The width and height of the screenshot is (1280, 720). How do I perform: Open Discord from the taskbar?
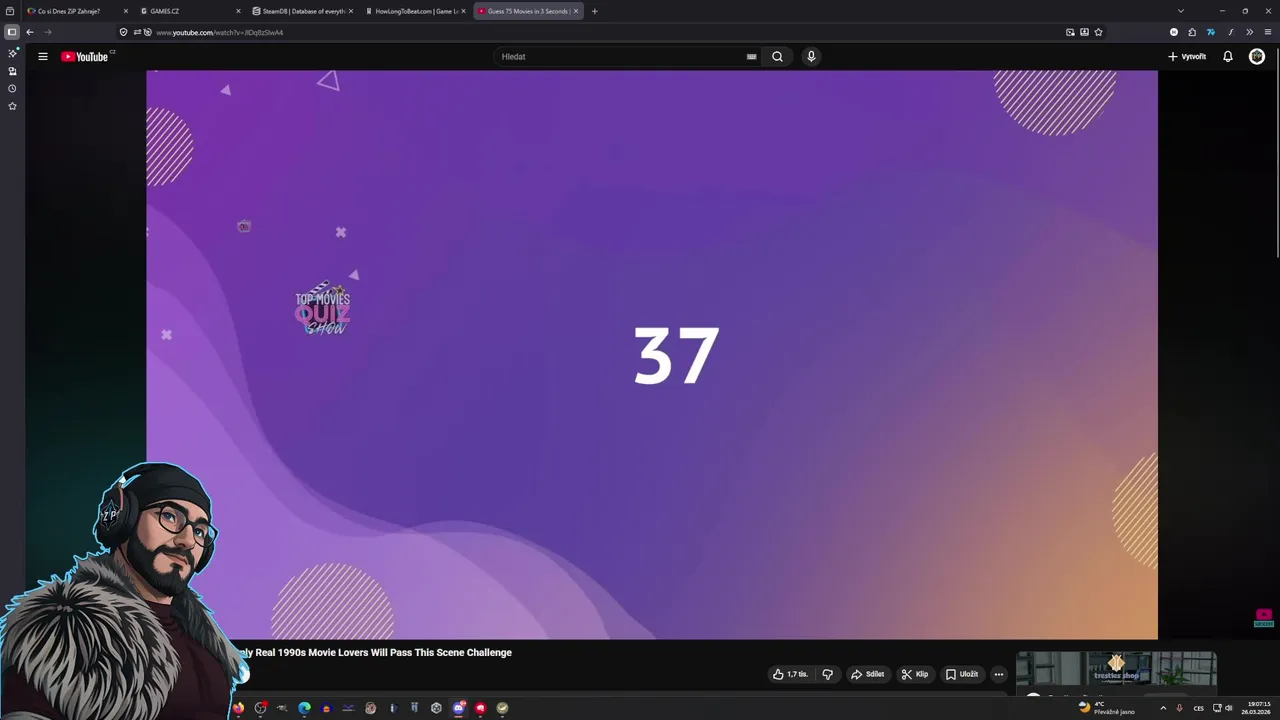[458, 708]
